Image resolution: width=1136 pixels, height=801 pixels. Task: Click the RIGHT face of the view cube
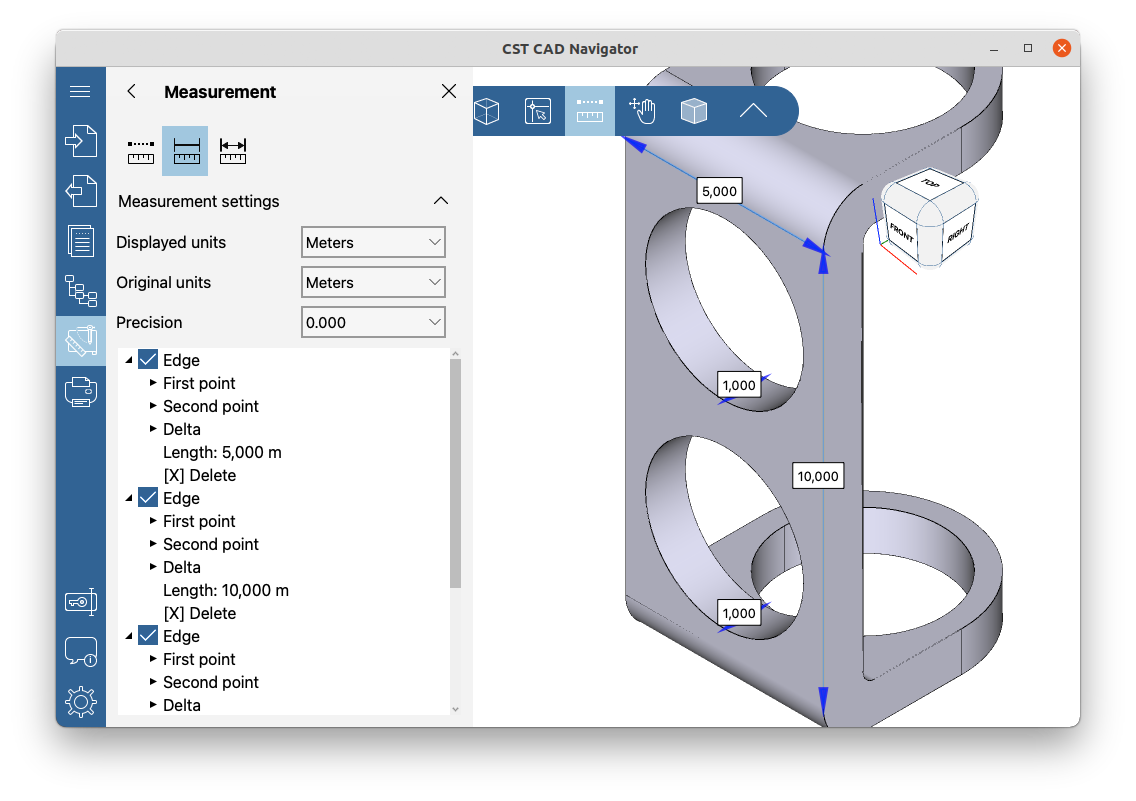coord(958,232)
